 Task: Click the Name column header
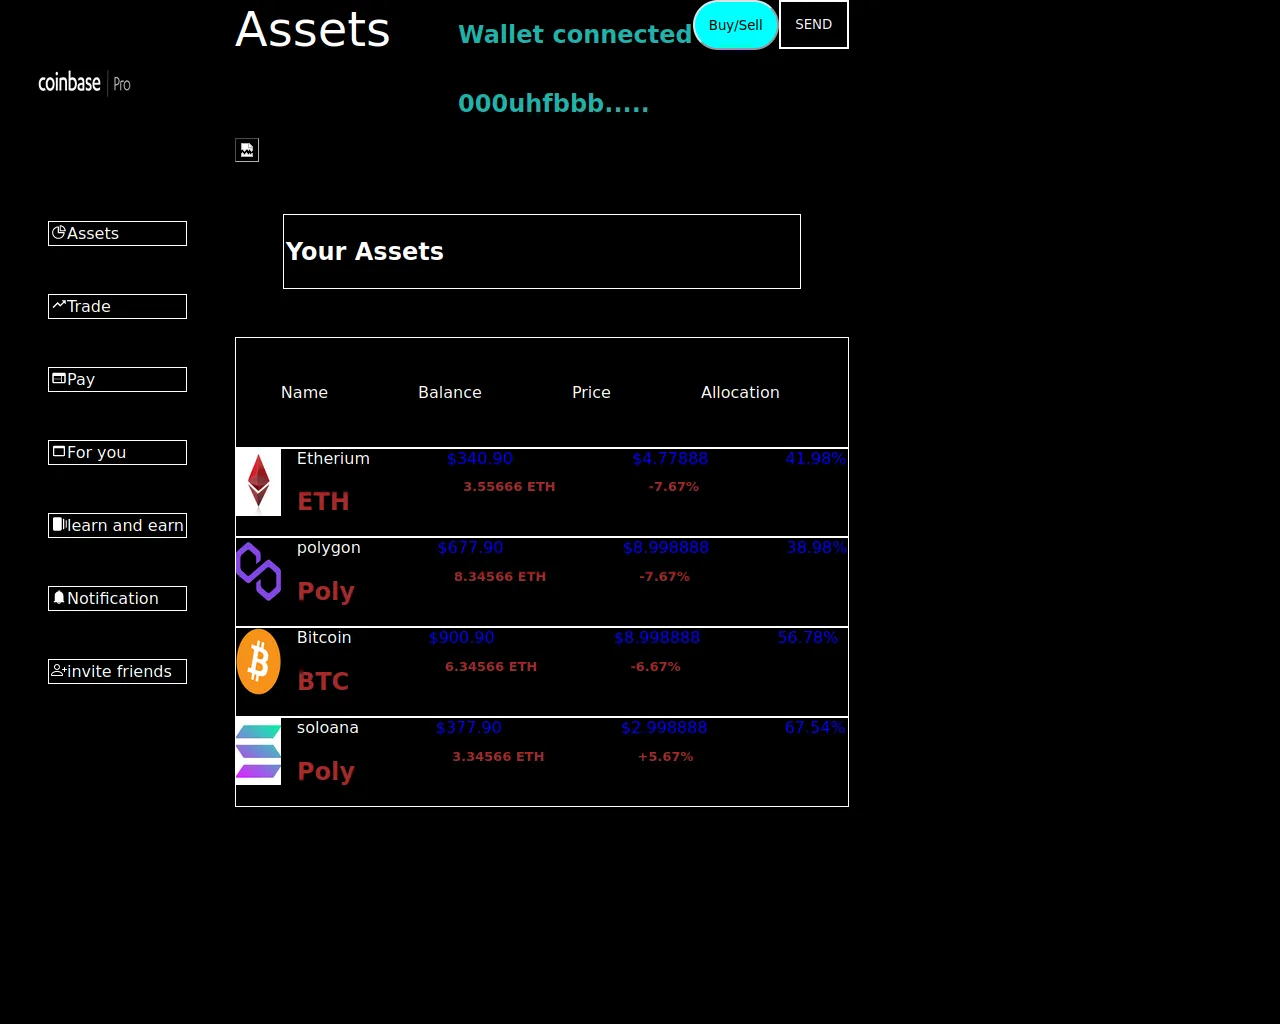pos(304,392)
